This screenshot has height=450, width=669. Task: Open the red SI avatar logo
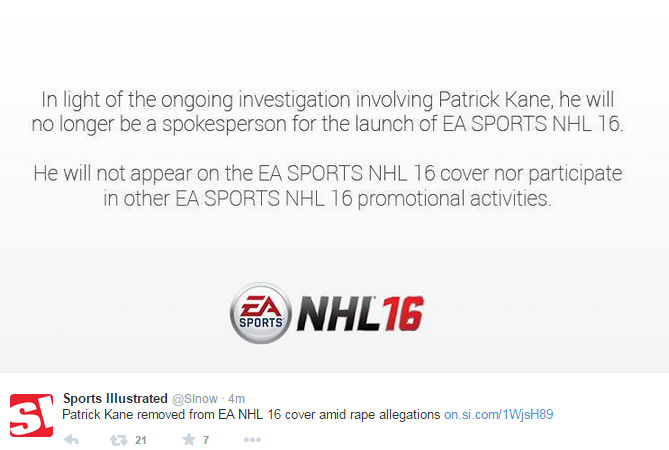click(32, 415)
